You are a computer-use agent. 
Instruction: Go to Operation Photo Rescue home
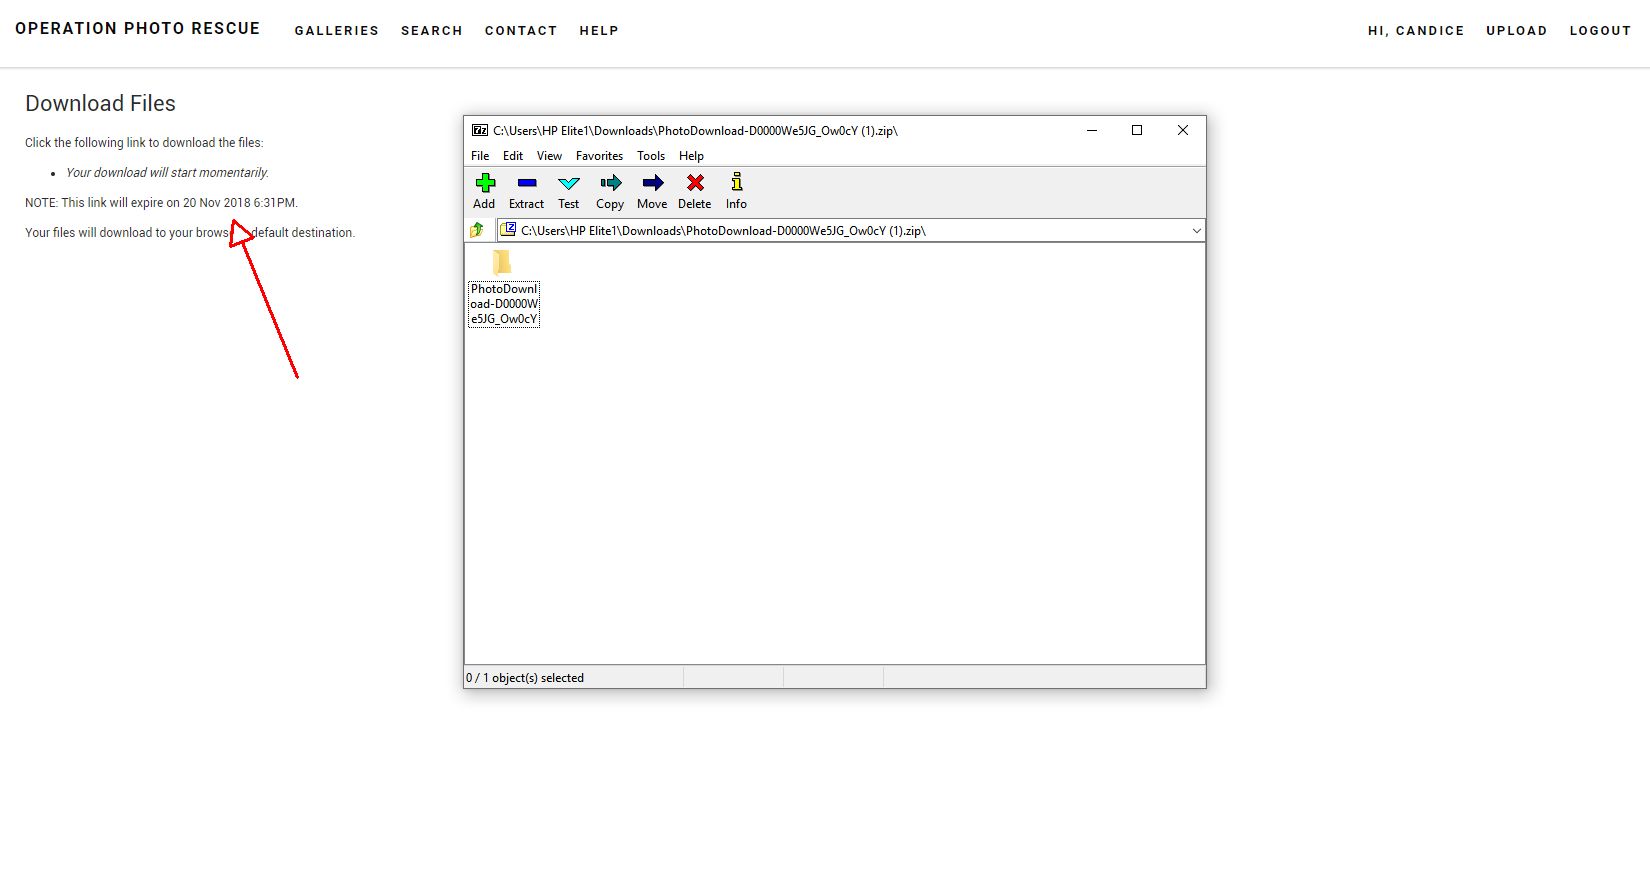coord(137,29)
